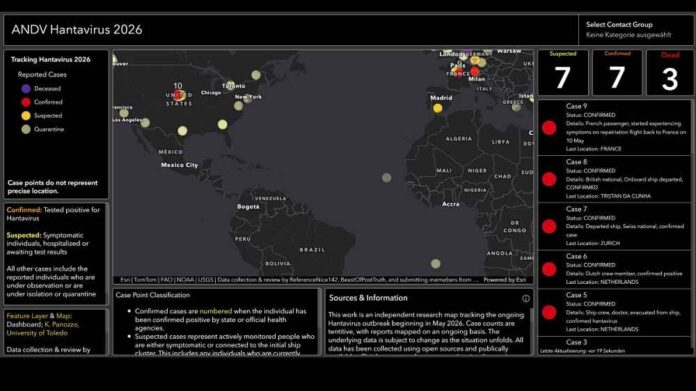The height and width of the screenshot is (391, 696).
Task: Select the quarantine point near Los Angeles
Action: coord(145,123)
